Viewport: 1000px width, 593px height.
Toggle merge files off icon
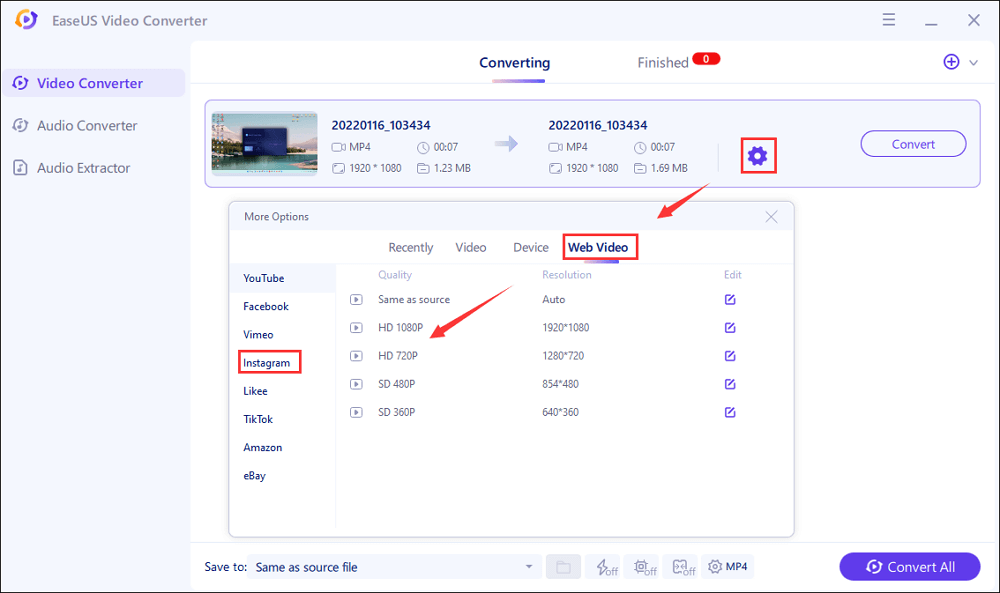tap(684, 567)
